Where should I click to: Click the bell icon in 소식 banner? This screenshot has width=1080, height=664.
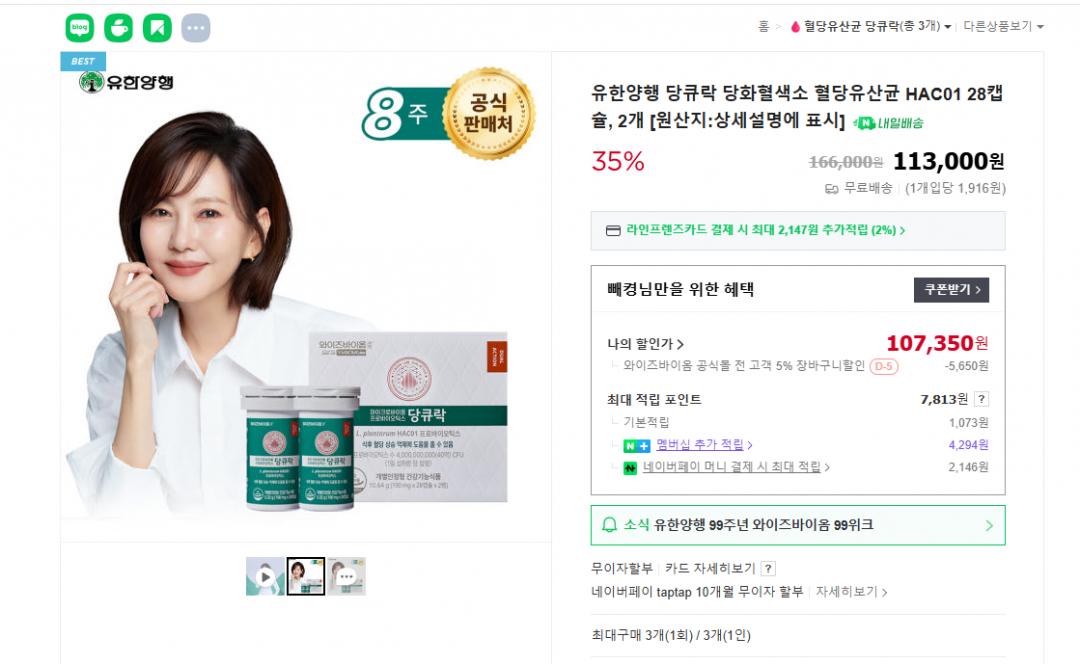click(609, 525)
